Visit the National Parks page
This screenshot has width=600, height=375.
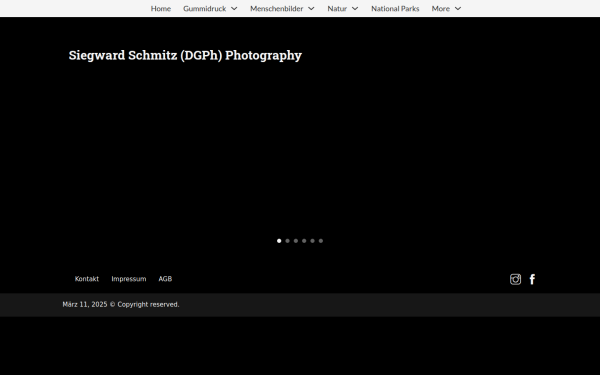click(x=395, y=8)
